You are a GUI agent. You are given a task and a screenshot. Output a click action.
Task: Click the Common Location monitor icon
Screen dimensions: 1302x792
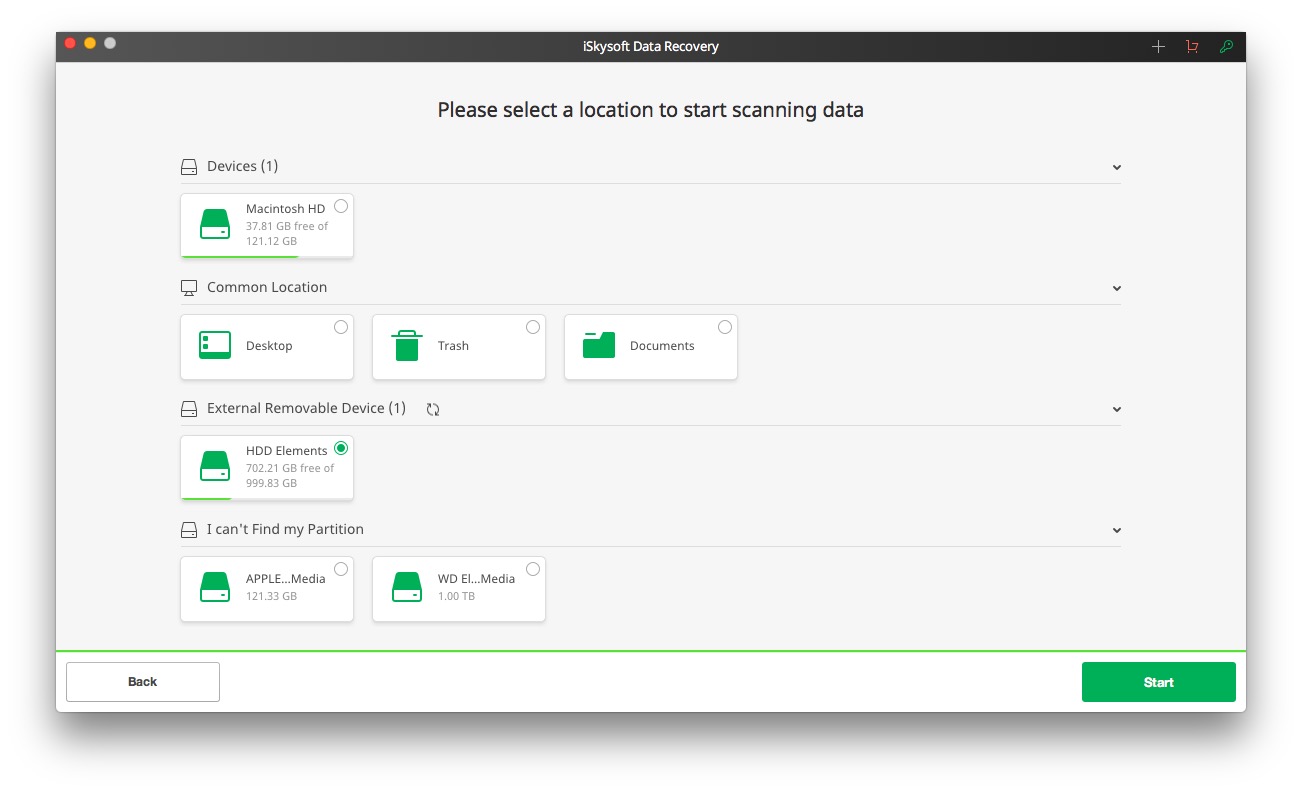[189, 288]
